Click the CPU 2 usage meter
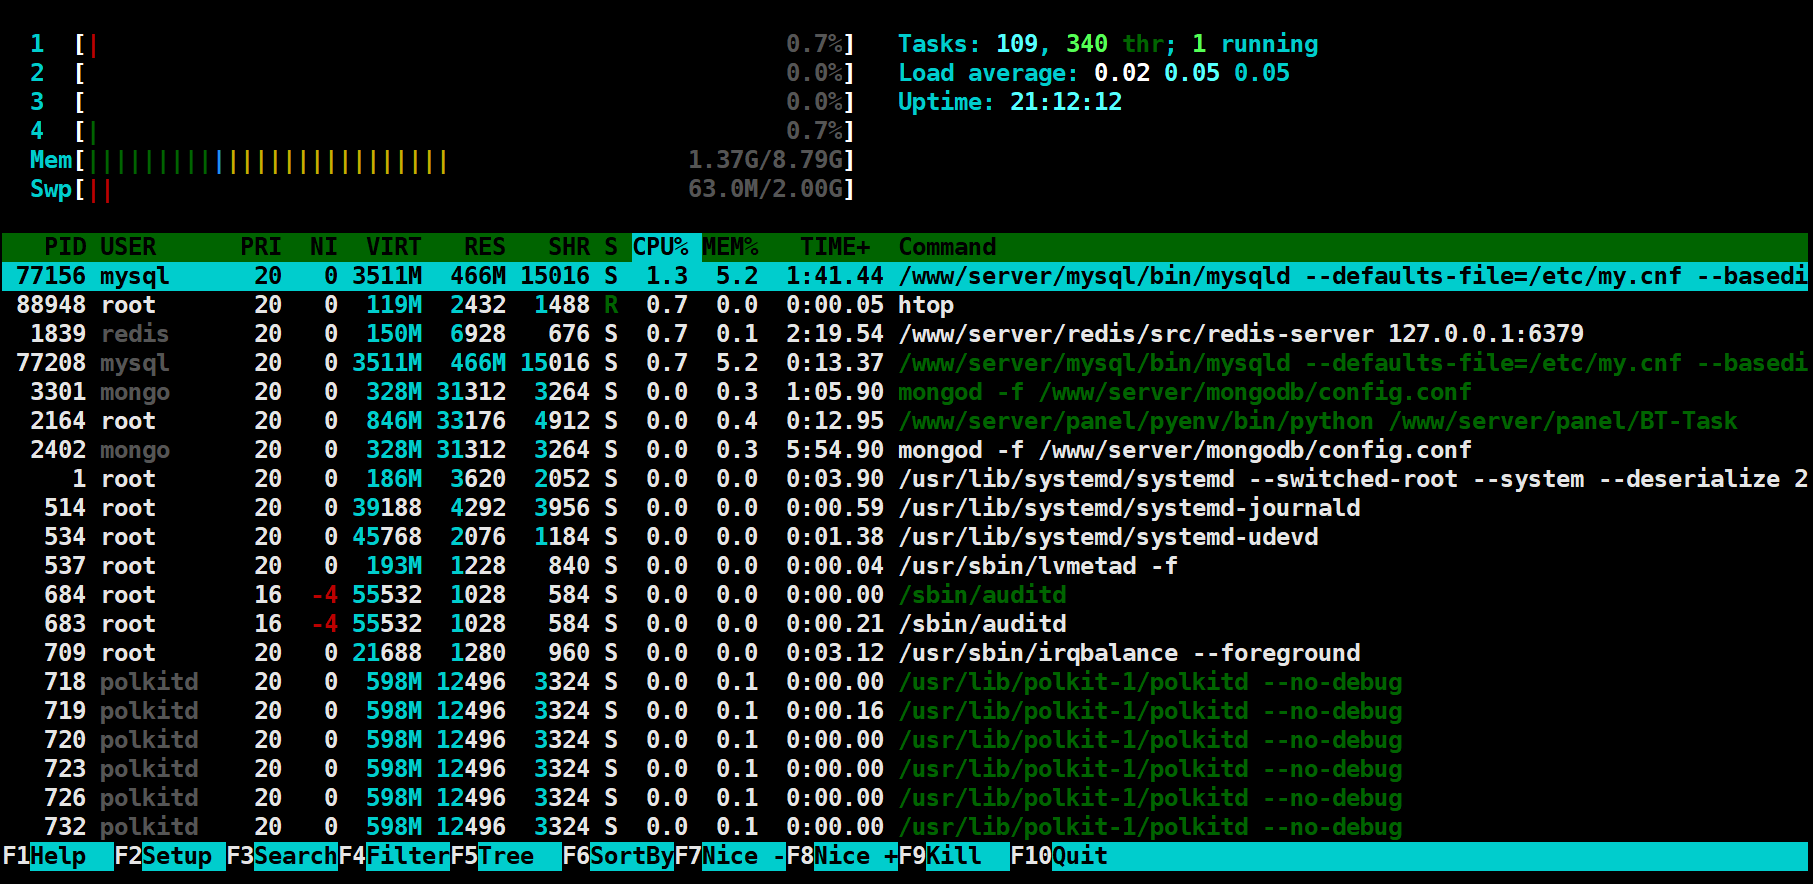1813x884 pixels. [442, 73]
